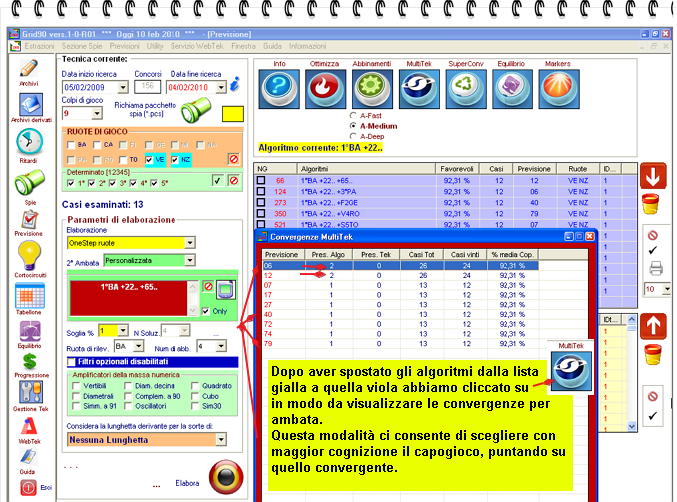The height and width of the screenshot is (502, 677).
Task: Select the A-Fast radio button
Action: tap(353, 116)
